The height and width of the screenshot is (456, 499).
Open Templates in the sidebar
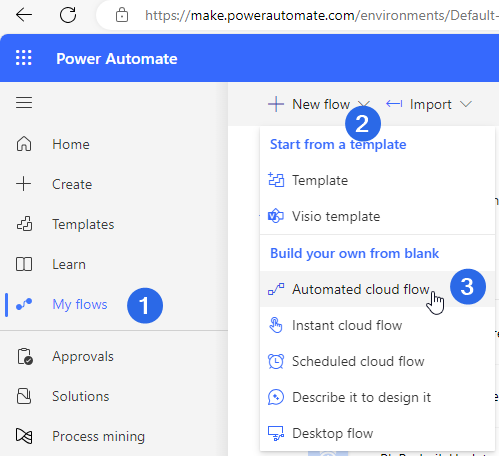click(83, 224)
